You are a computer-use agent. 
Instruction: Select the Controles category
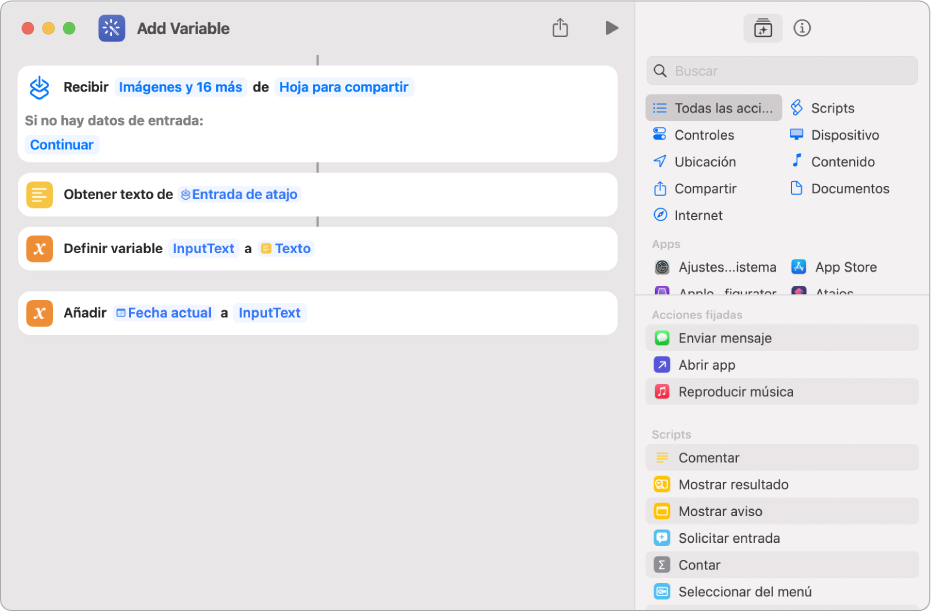pos(694,135)
